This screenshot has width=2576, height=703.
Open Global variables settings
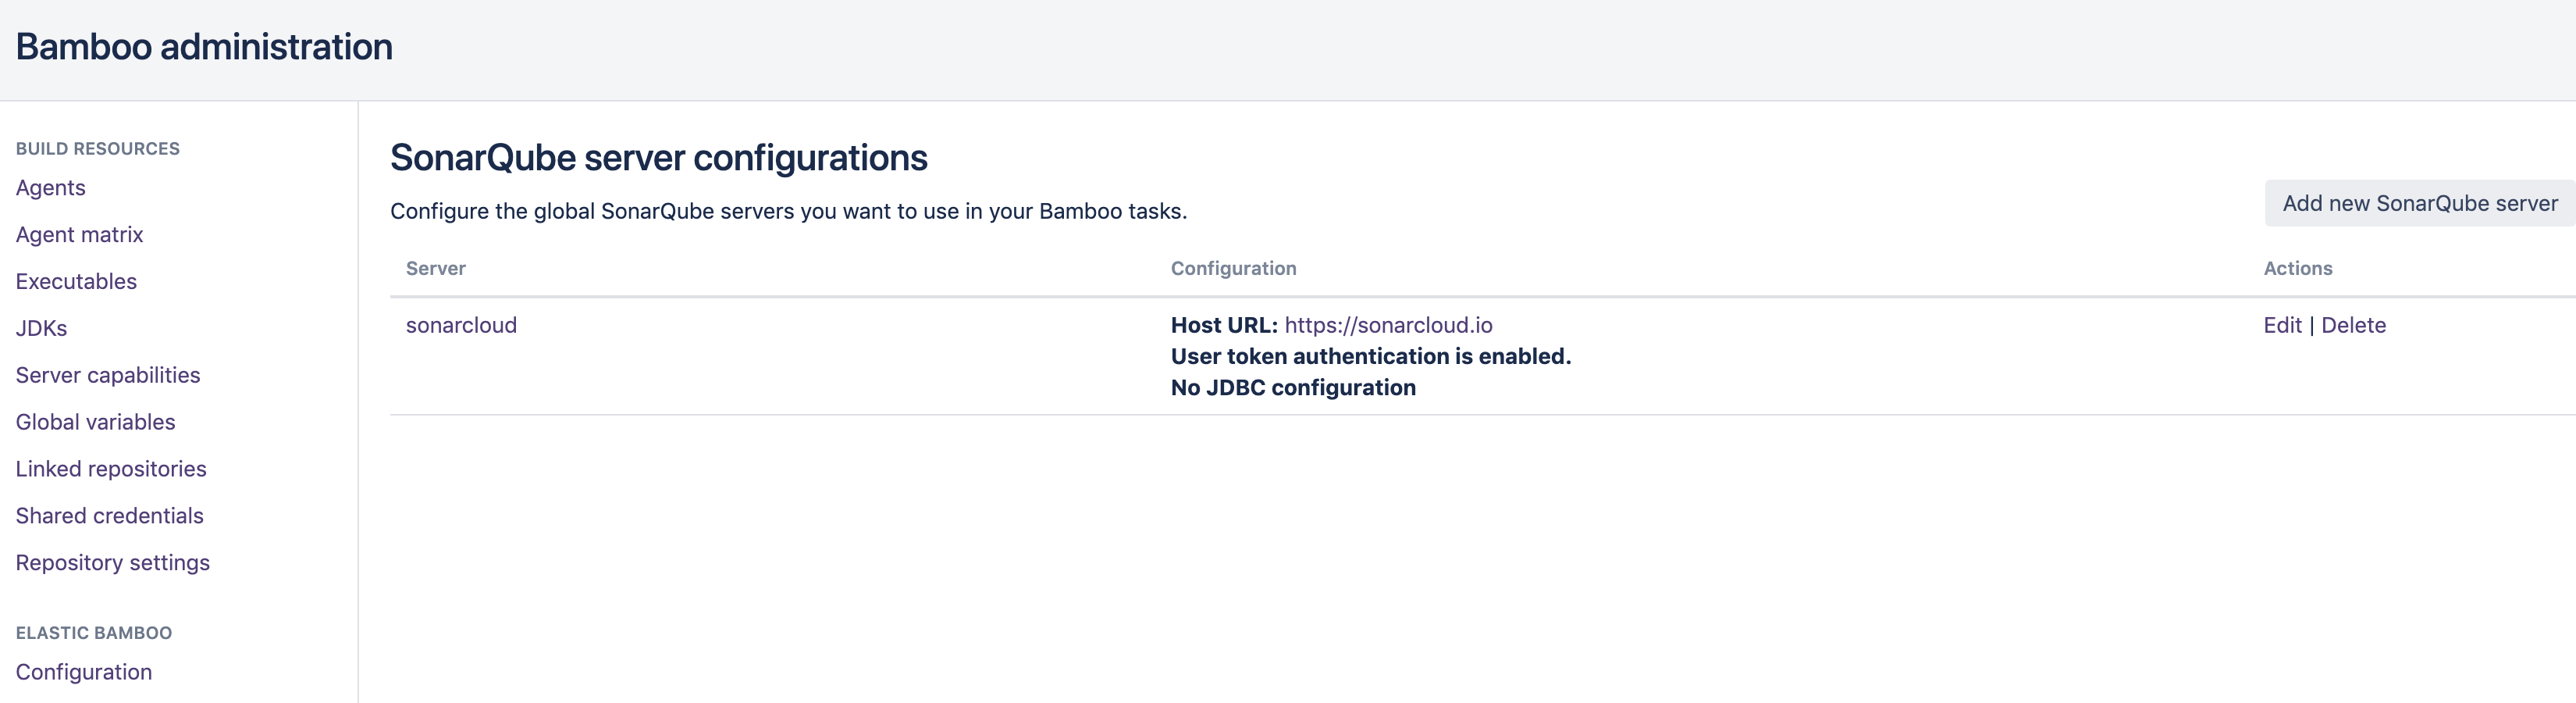pyautogui.click(x=95, y=423)
